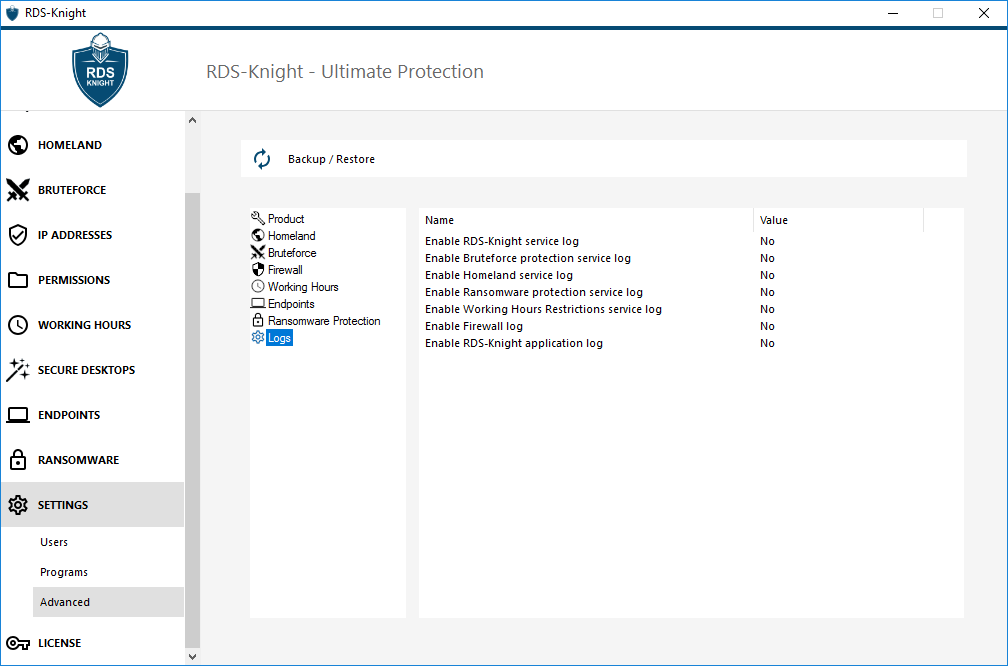Go to WORKING HOURS page
The width and height of the screenshot is (1008, 666).
tap(93, 325)
